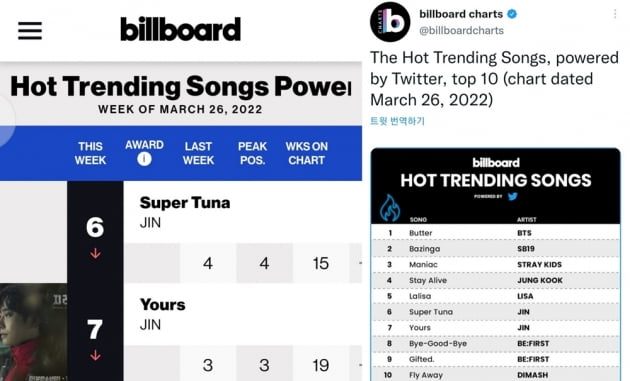The height and width of the screenshot is (381, 630).
Task: Click the Twitter bird icon in chart
Action: pyautogui.click(x=513, y=197)
